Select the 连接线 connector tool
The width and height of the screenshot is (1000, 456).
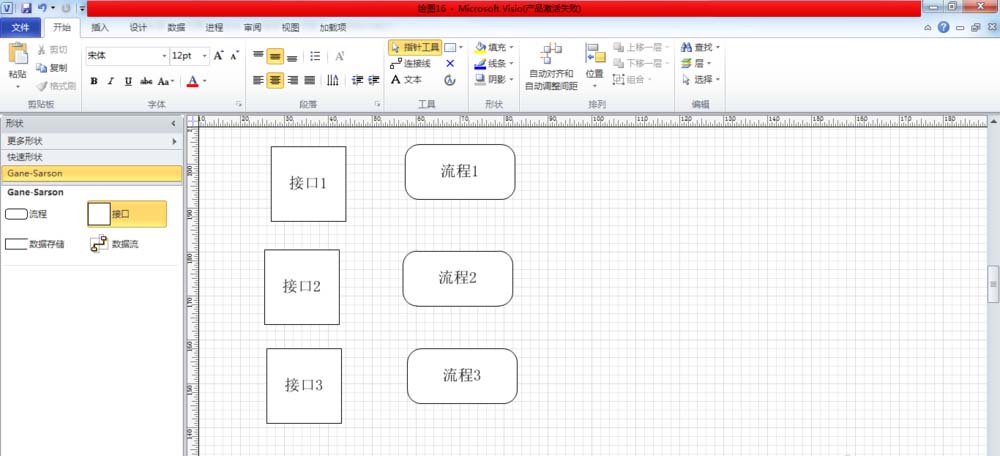tap(414, 63)
